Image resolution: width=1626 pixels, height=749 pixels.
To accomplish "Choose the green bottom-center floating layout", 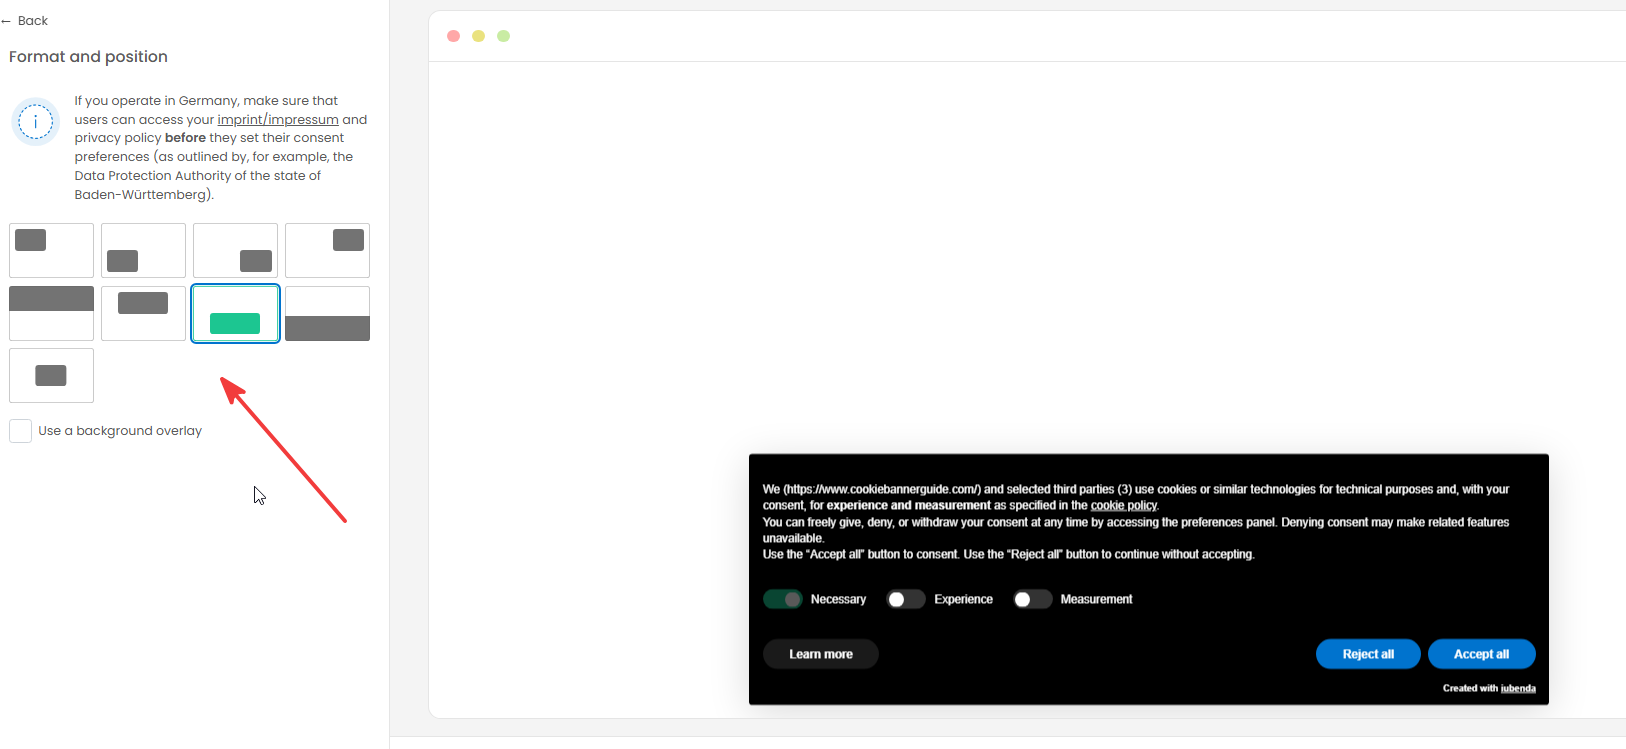I will click(235, 313).
